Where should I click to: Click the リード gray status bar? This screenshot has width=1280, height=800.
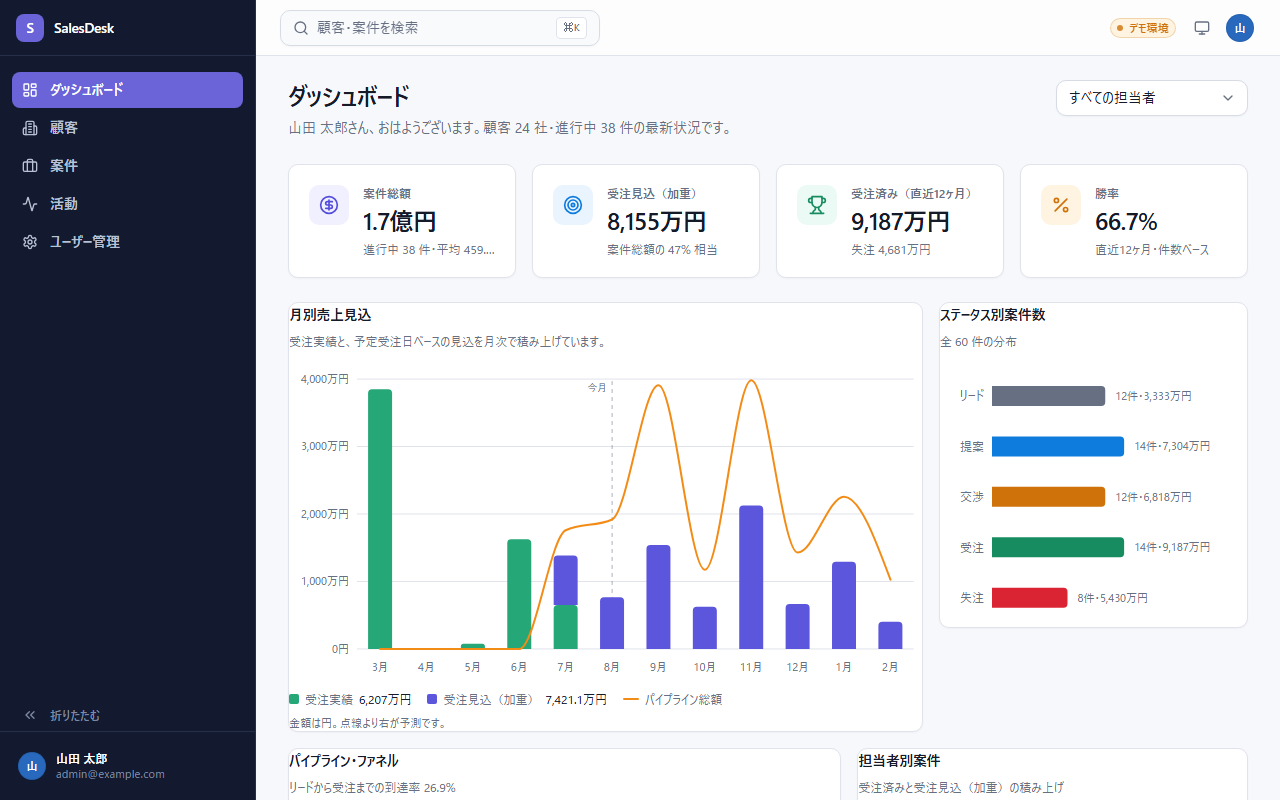[x=1048, y=396]
